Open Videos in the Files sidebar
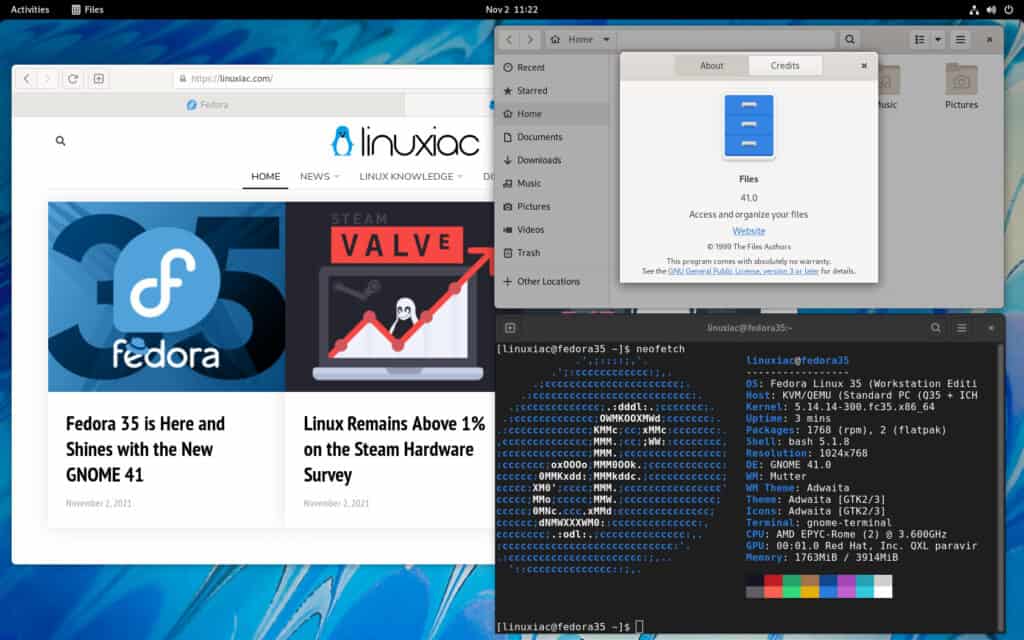Image resolution: width=1024 pixels, height=640 pixels. pyautogui.click(x=552, y=230)
